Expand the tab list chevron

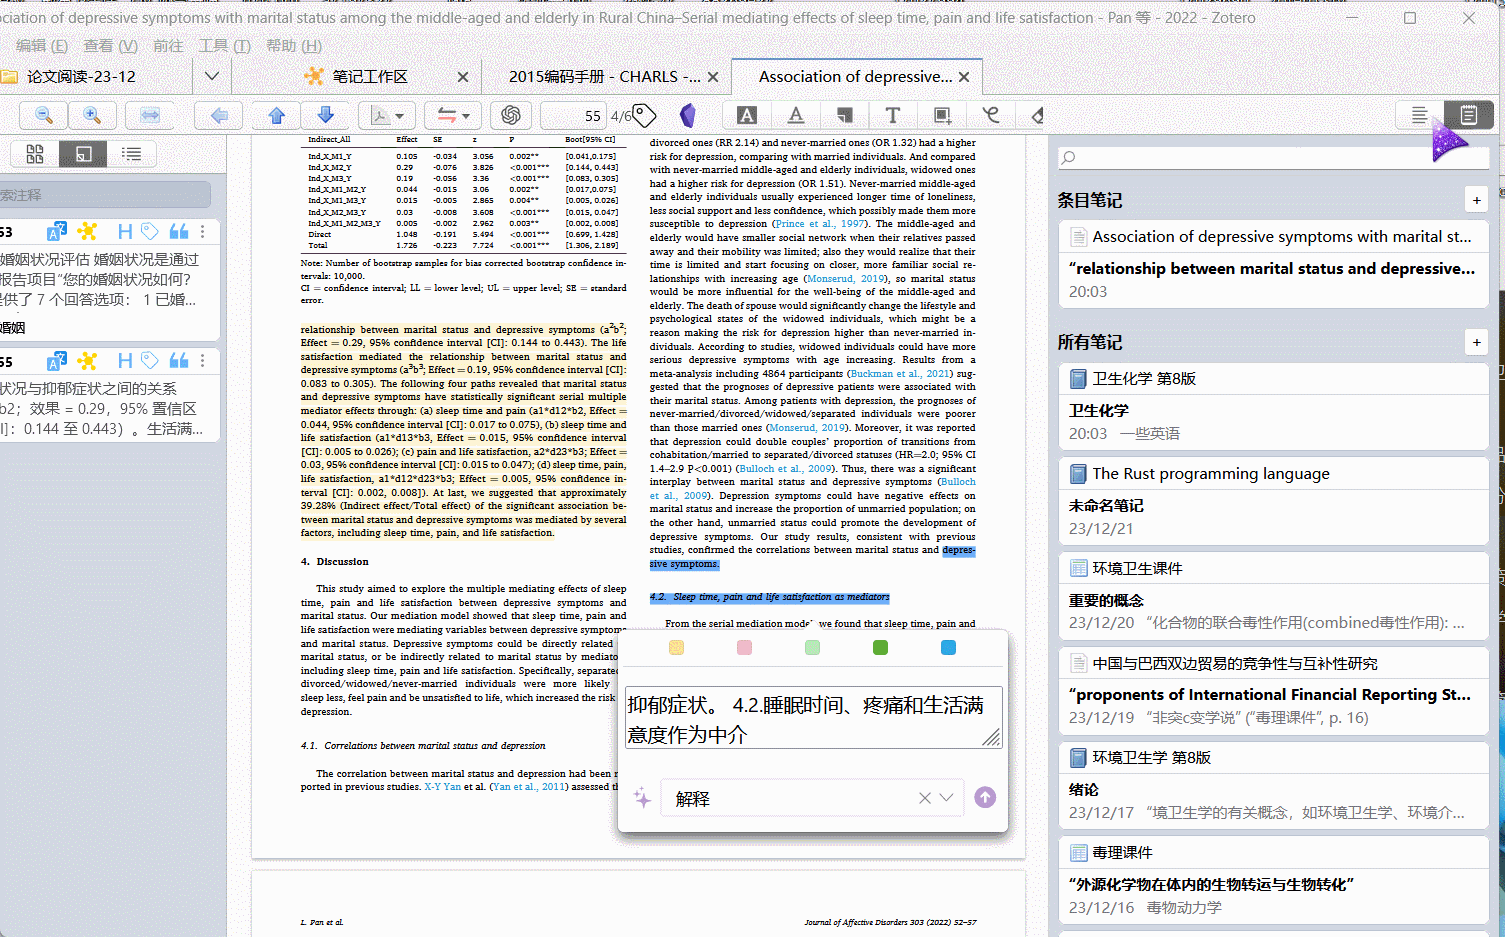click(x=212, y=76)
